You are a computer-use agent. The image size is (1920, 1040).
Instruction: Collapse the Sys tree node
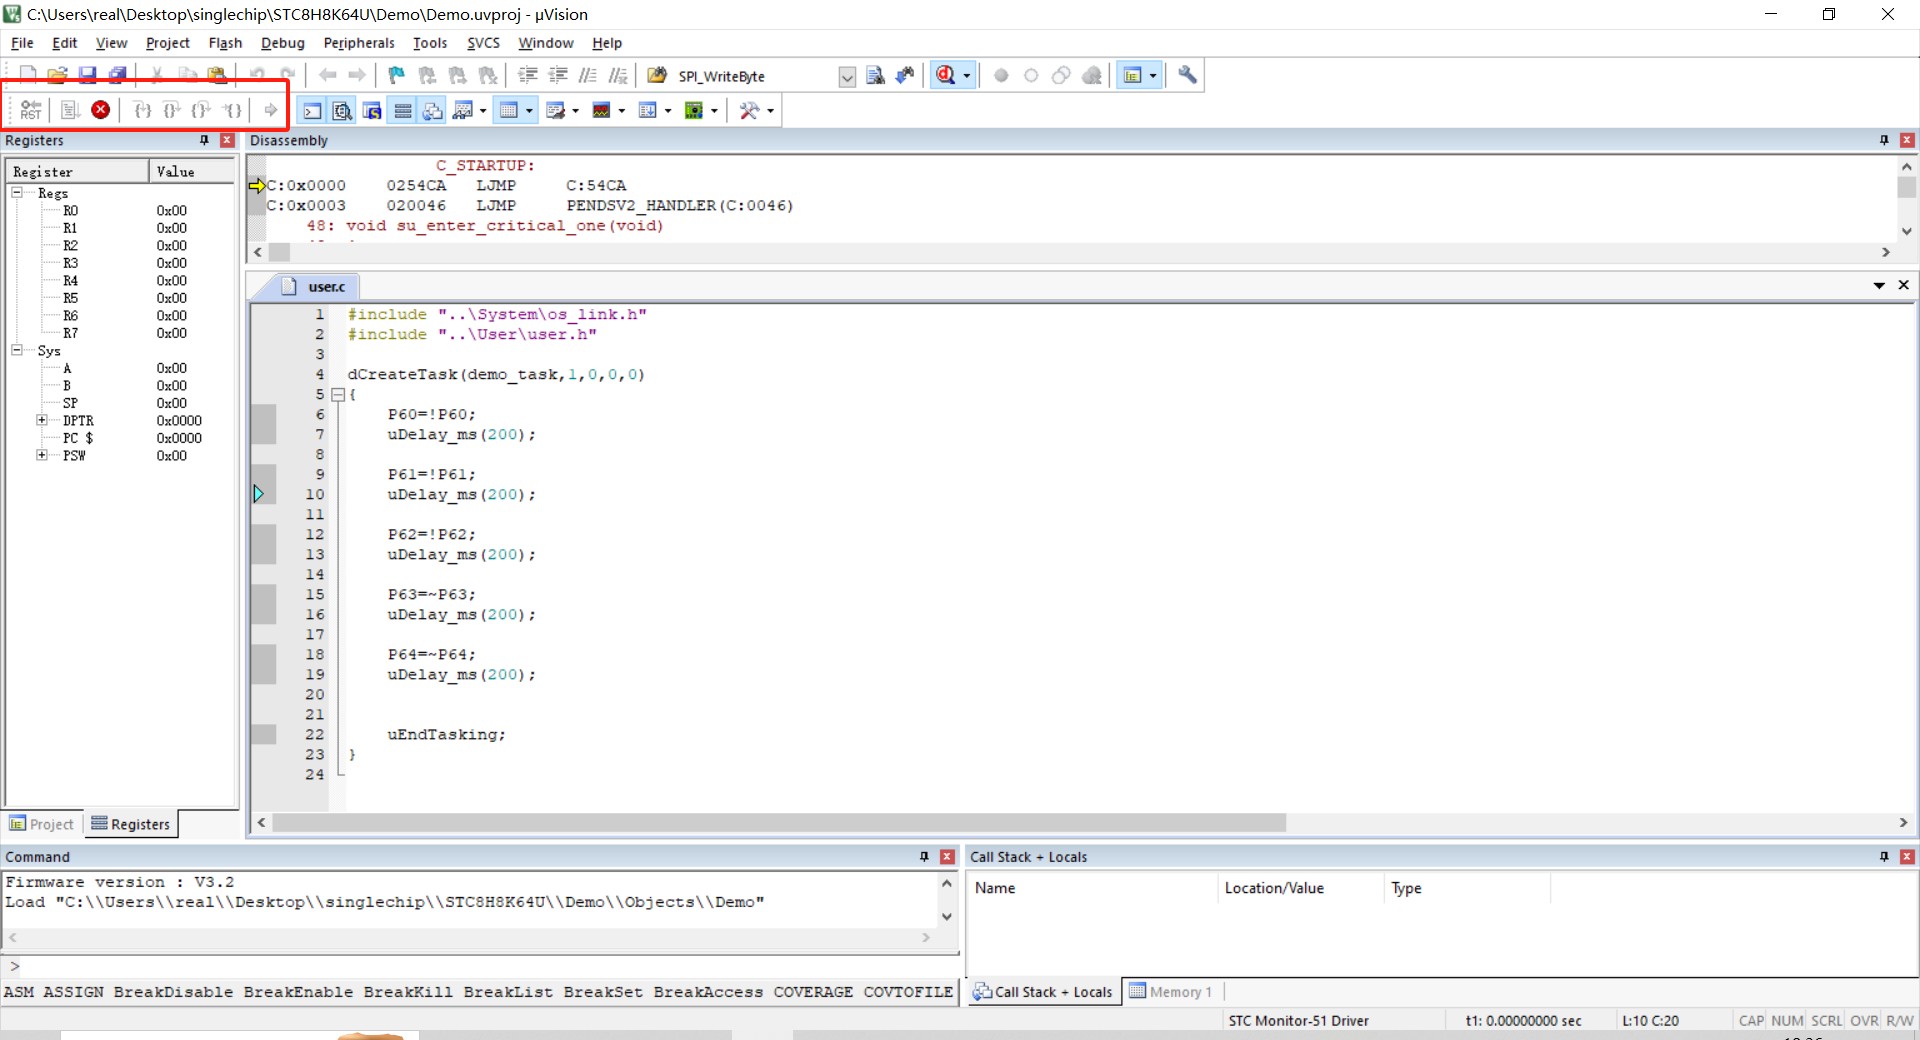(x=17, y=350)
